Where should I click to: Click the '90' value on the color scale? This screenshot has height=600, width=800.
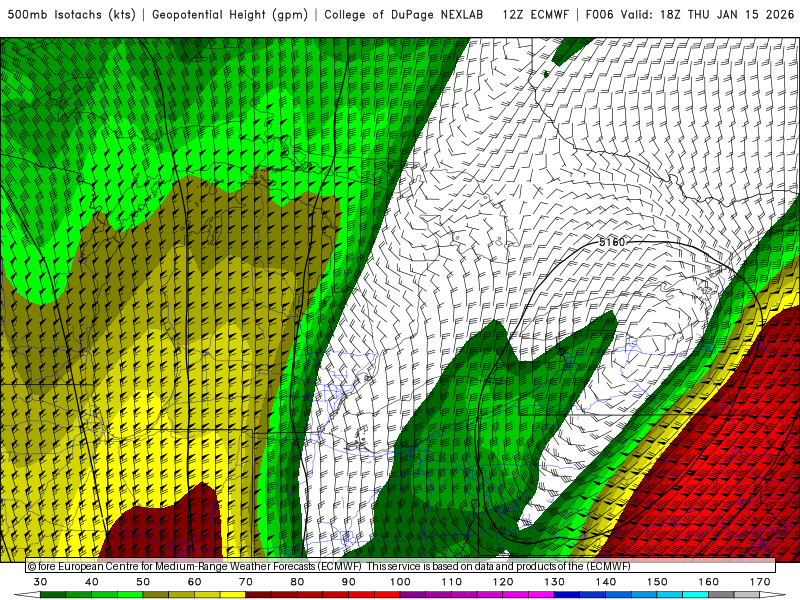[349, 582]
